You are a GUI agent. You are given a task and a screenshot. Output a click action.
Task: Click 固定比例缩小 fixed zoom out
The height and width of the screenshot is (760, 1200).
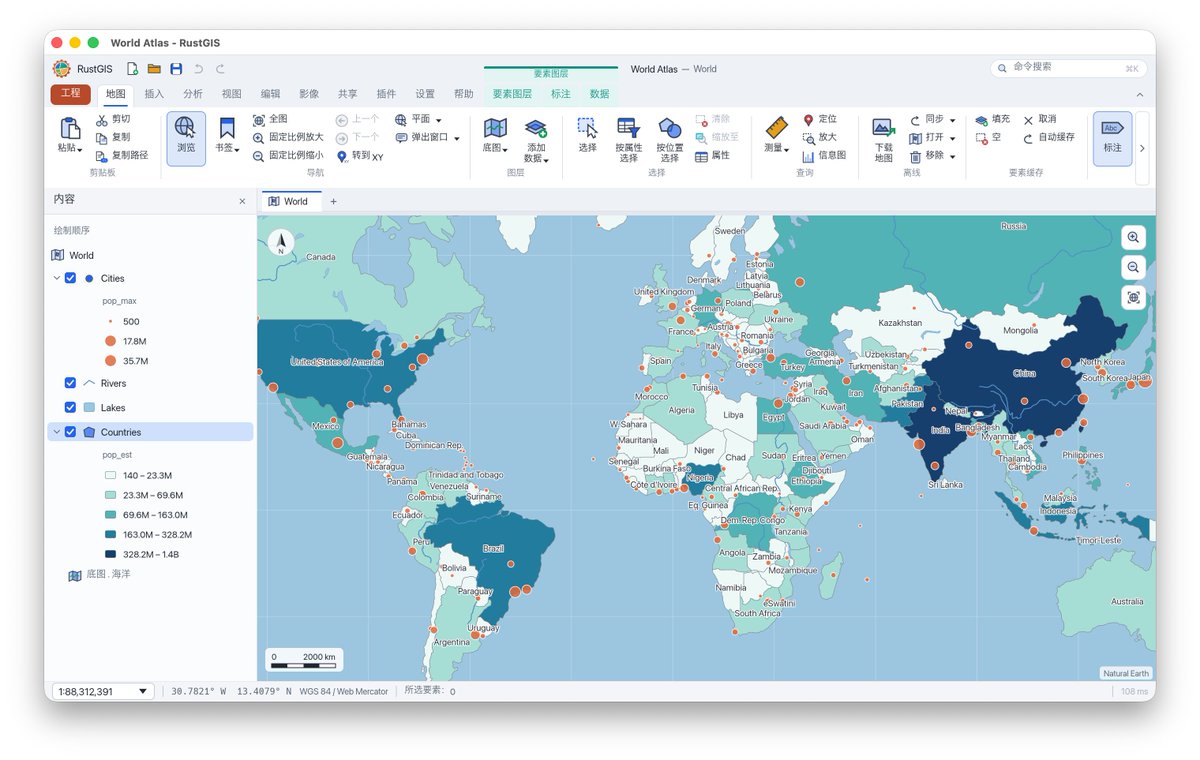pos(288,155)
